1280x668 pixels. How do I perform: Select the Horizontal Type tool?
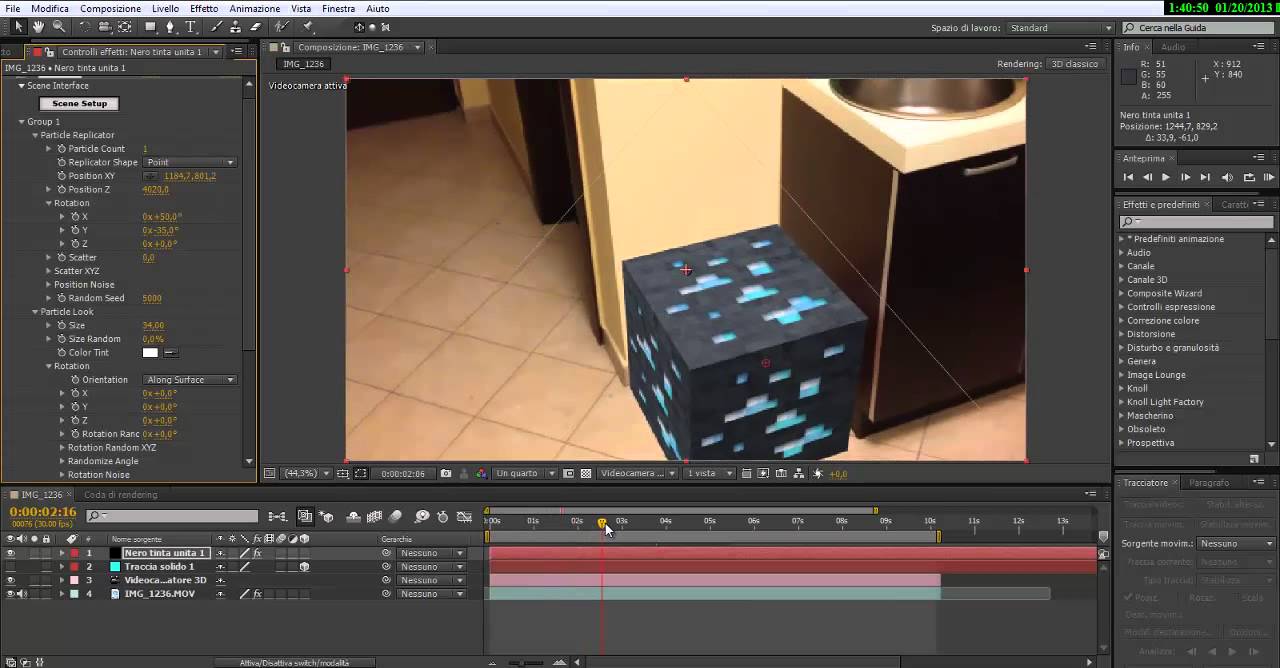(x=190, y=27)
